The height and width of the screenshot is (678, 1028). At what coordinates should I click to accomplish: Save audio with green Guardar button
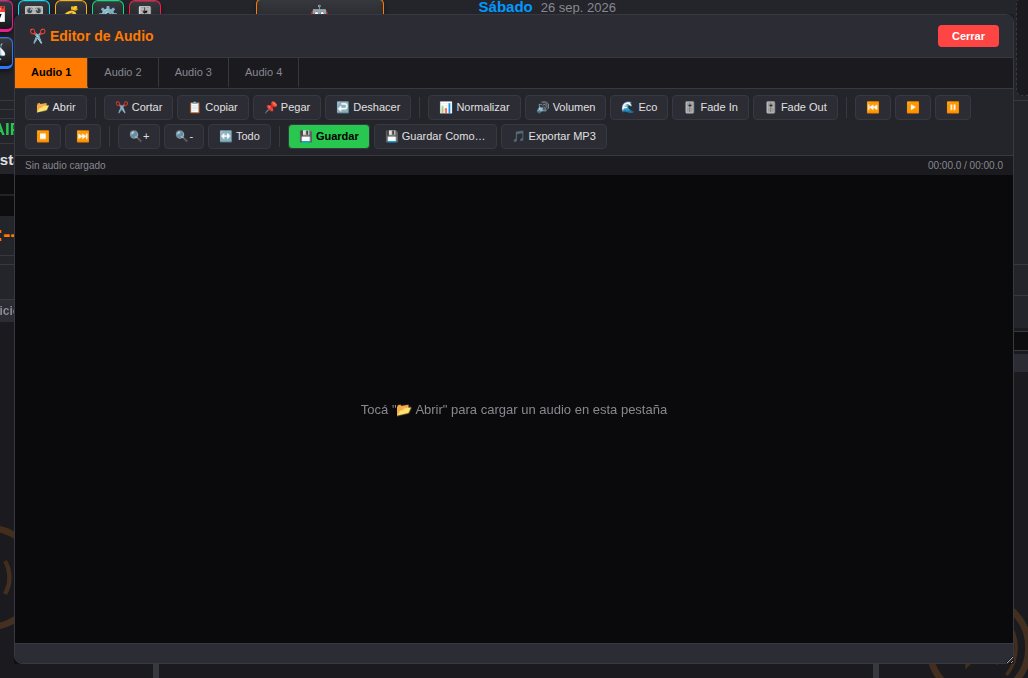328,136
